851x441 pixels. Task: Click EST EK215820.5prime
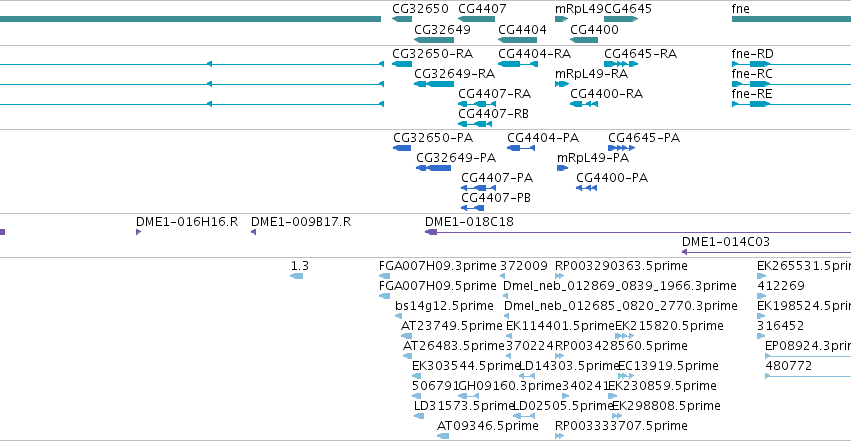(x=624, y=336)
